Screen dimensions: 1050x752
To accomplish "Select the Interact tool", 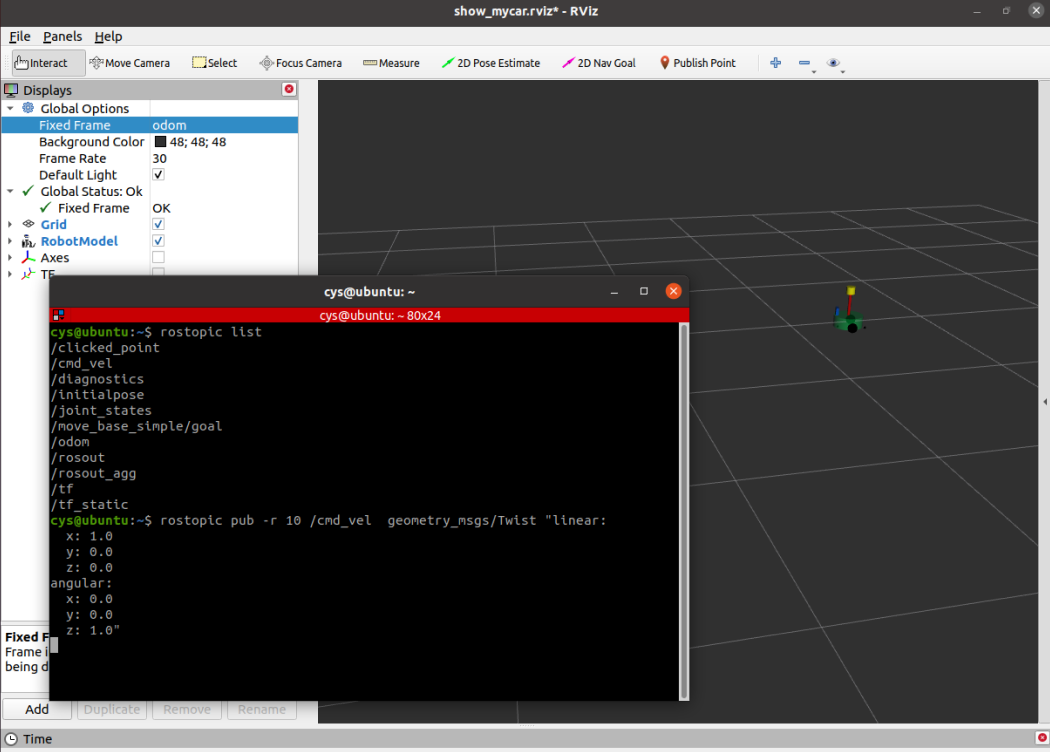I will pos(48,63).
